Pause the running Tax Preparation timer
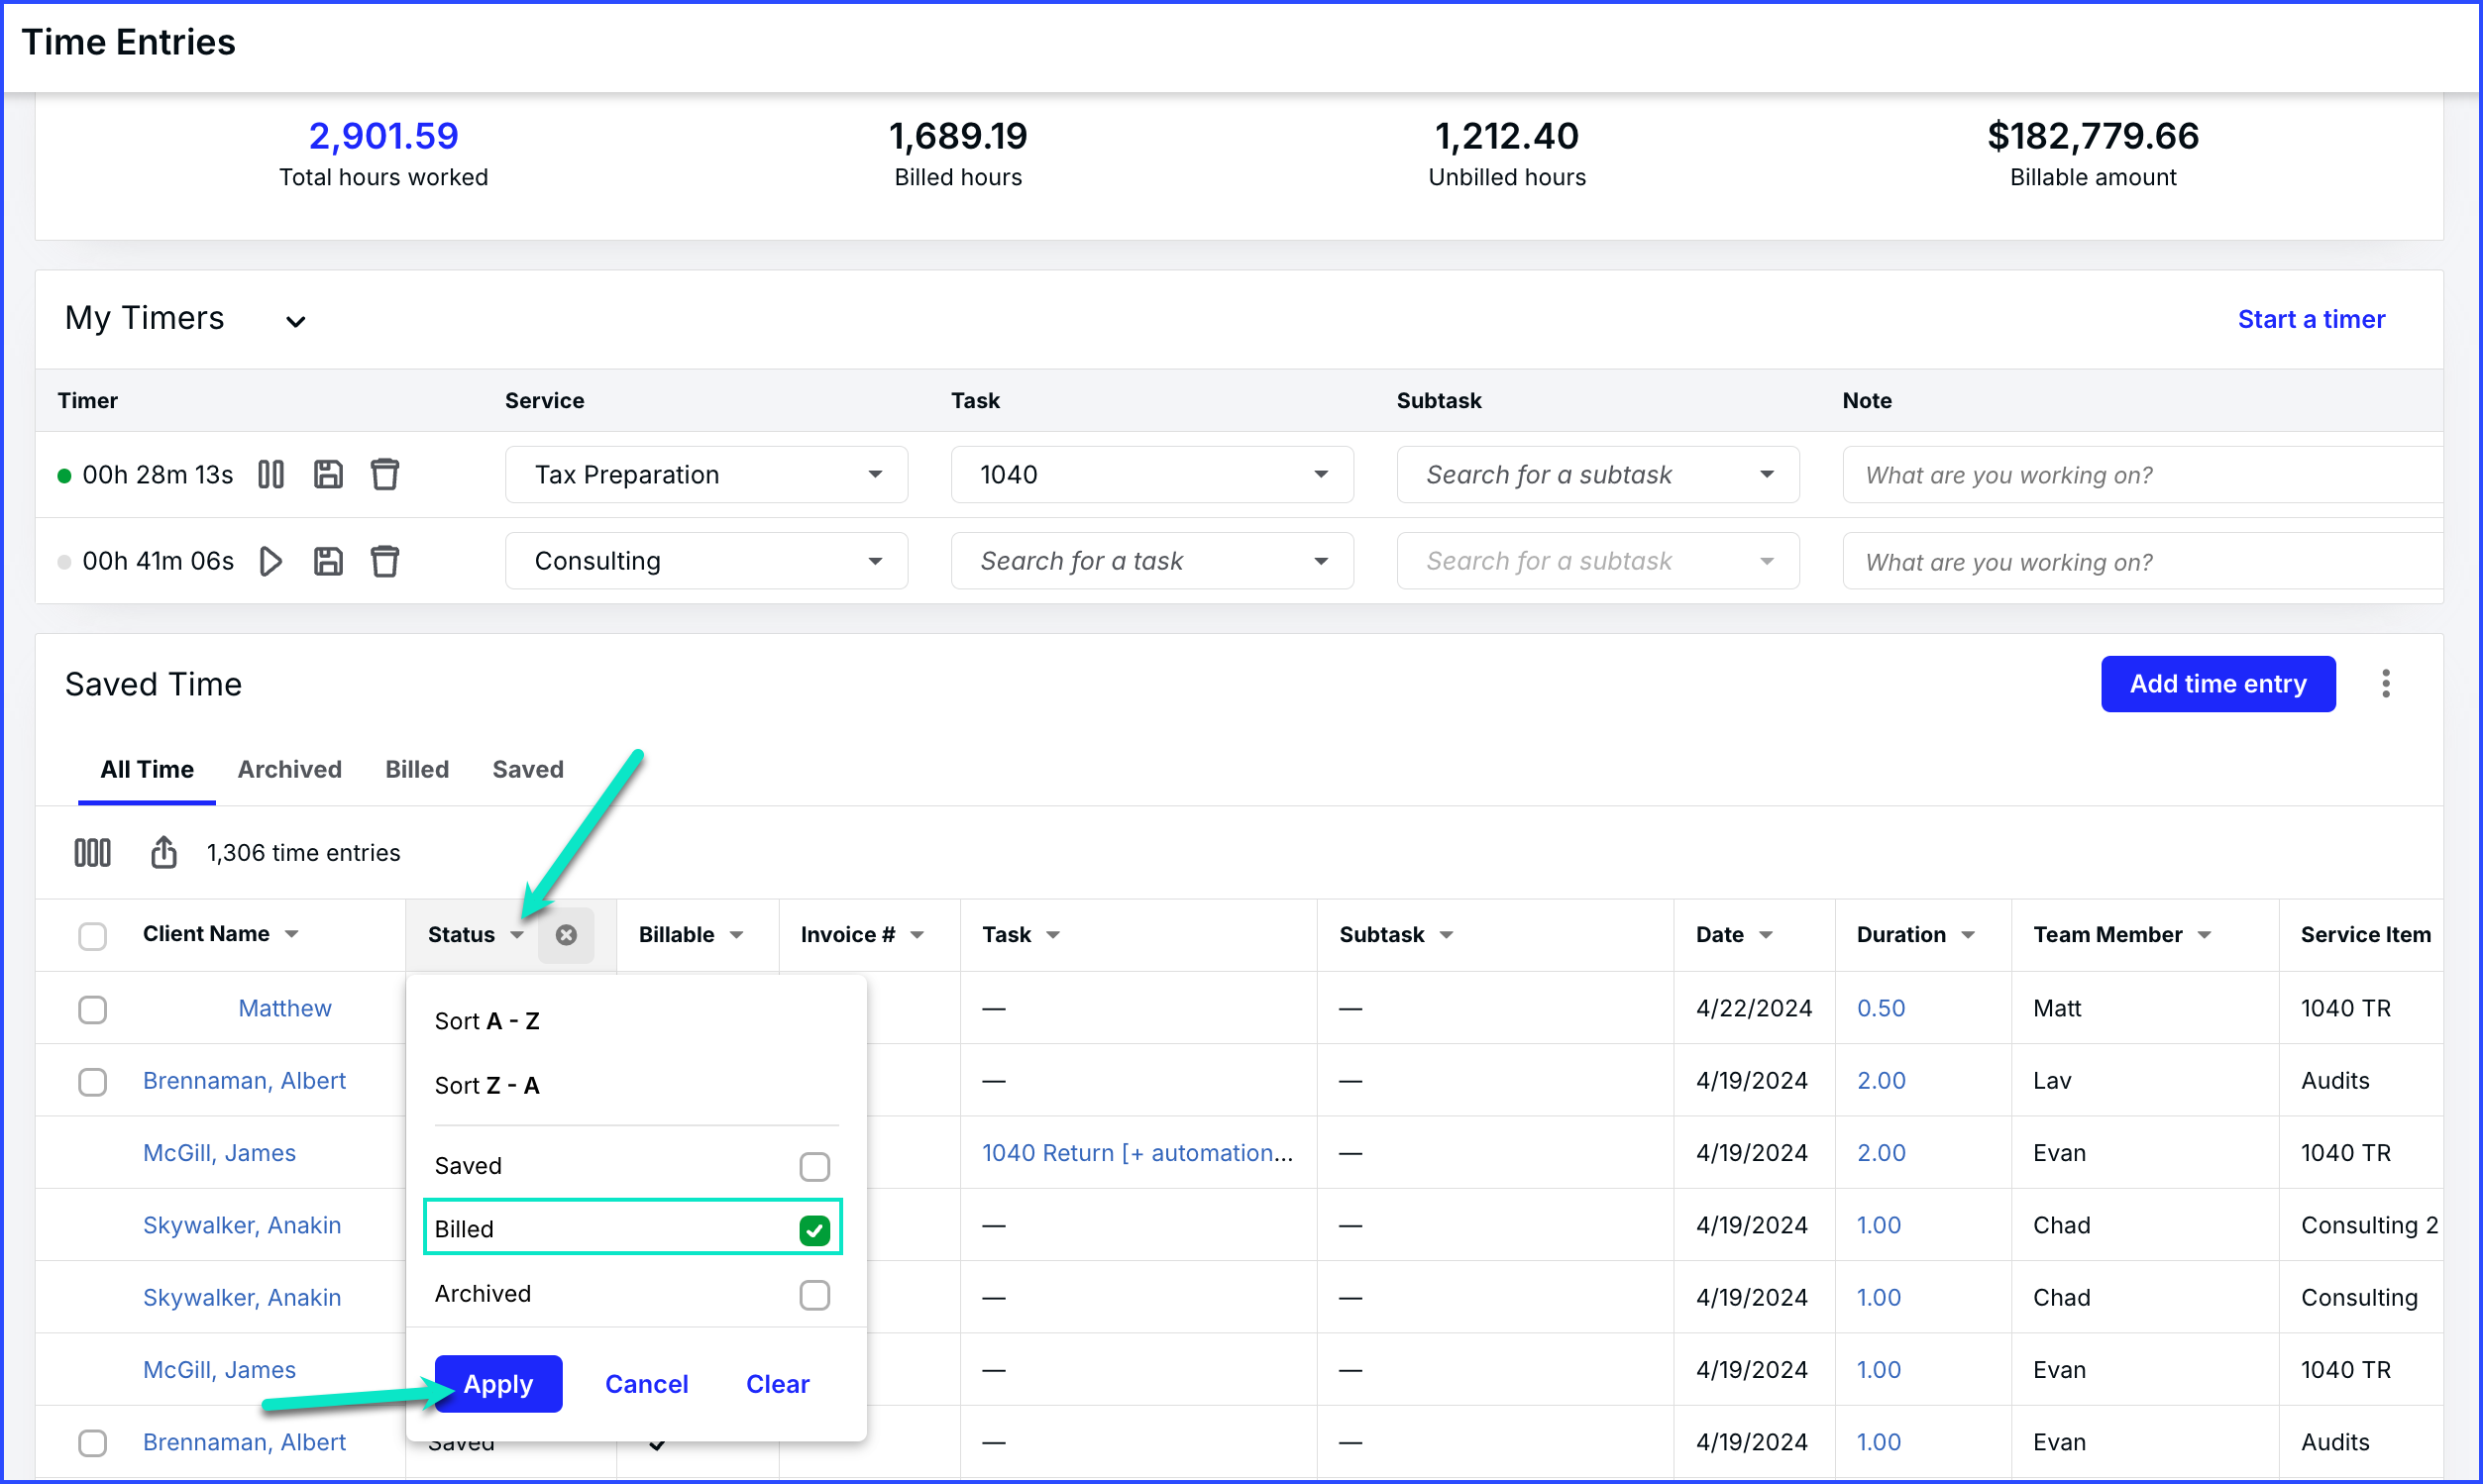Viewport: 2483px width, 1484px height. pyautogui.click(x=271, y=474)
